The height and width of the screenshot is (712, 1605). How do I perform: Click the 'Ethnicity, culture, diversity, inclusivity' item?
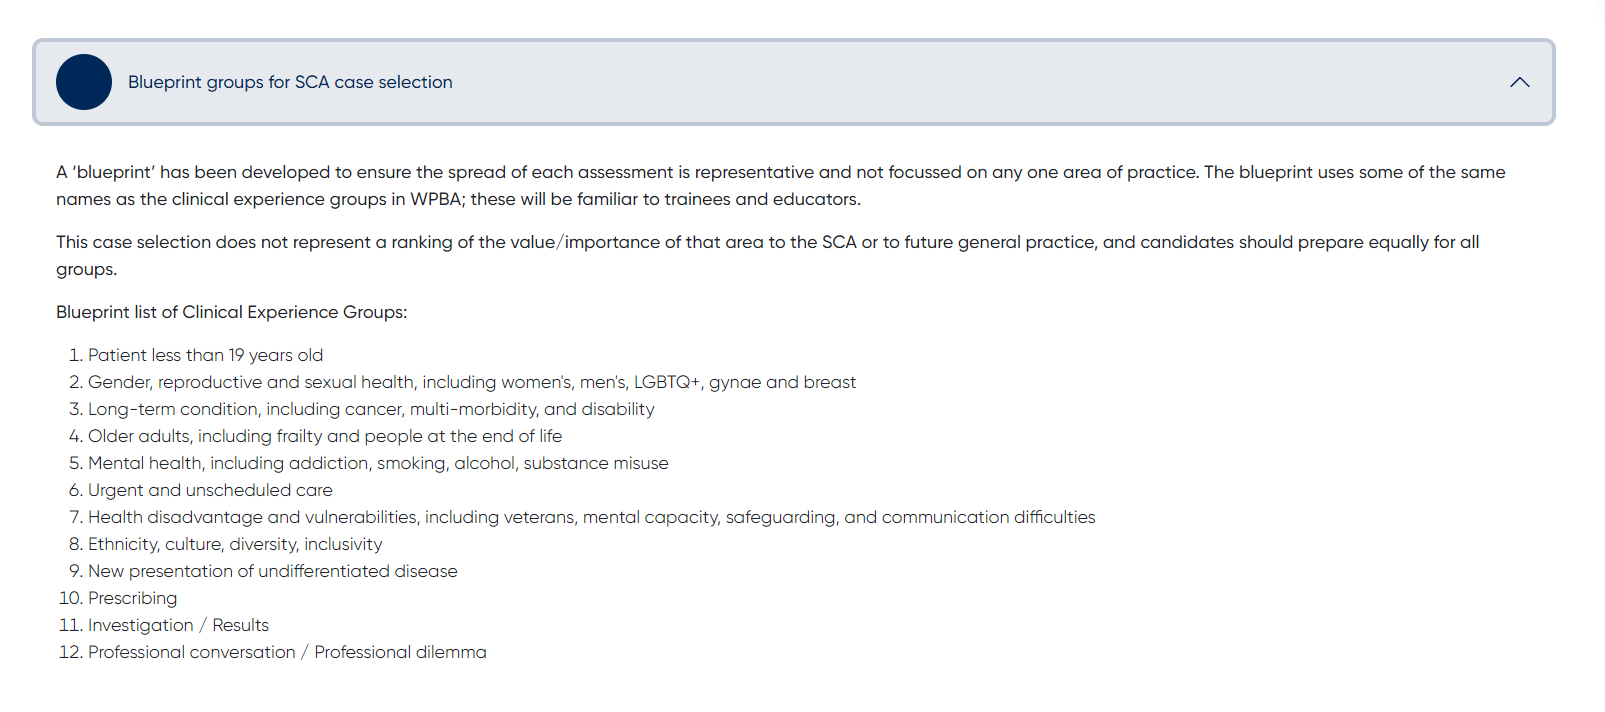tap(235, 544)
